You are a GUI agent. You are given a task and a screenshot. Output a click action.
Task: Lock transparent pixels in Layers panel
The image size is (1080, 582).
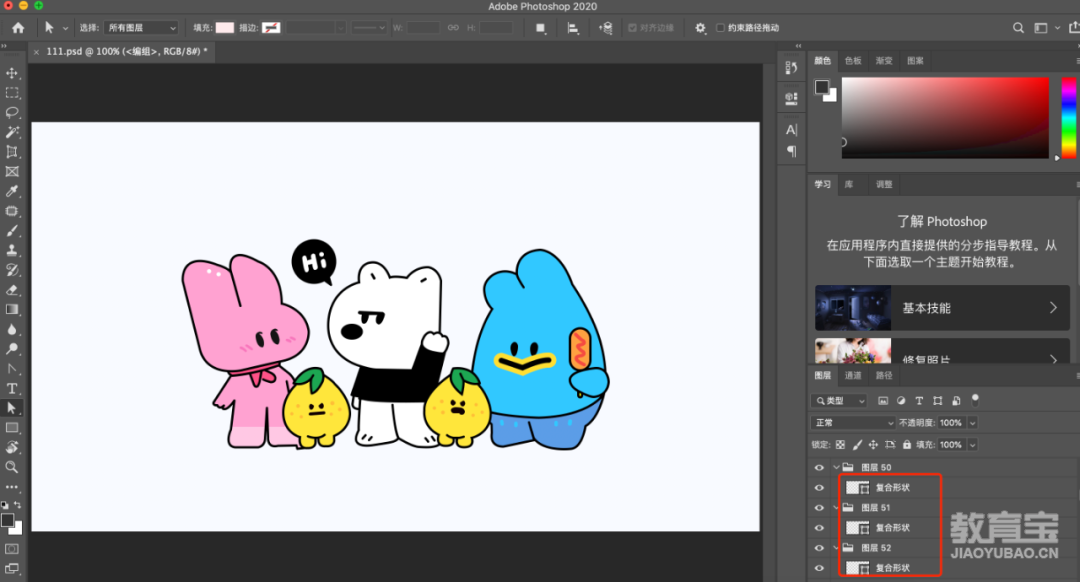point(840,445)
